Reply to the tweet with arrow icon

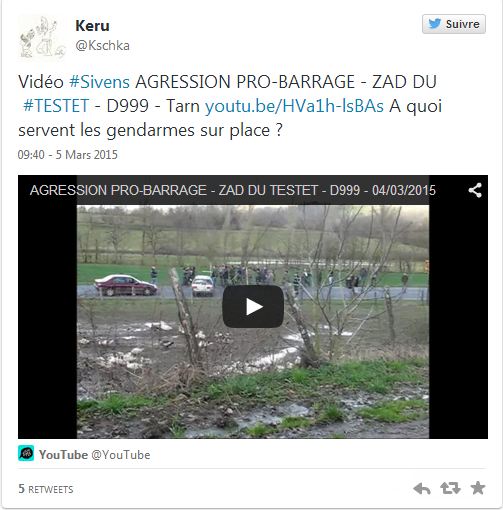tap(422, 489)
